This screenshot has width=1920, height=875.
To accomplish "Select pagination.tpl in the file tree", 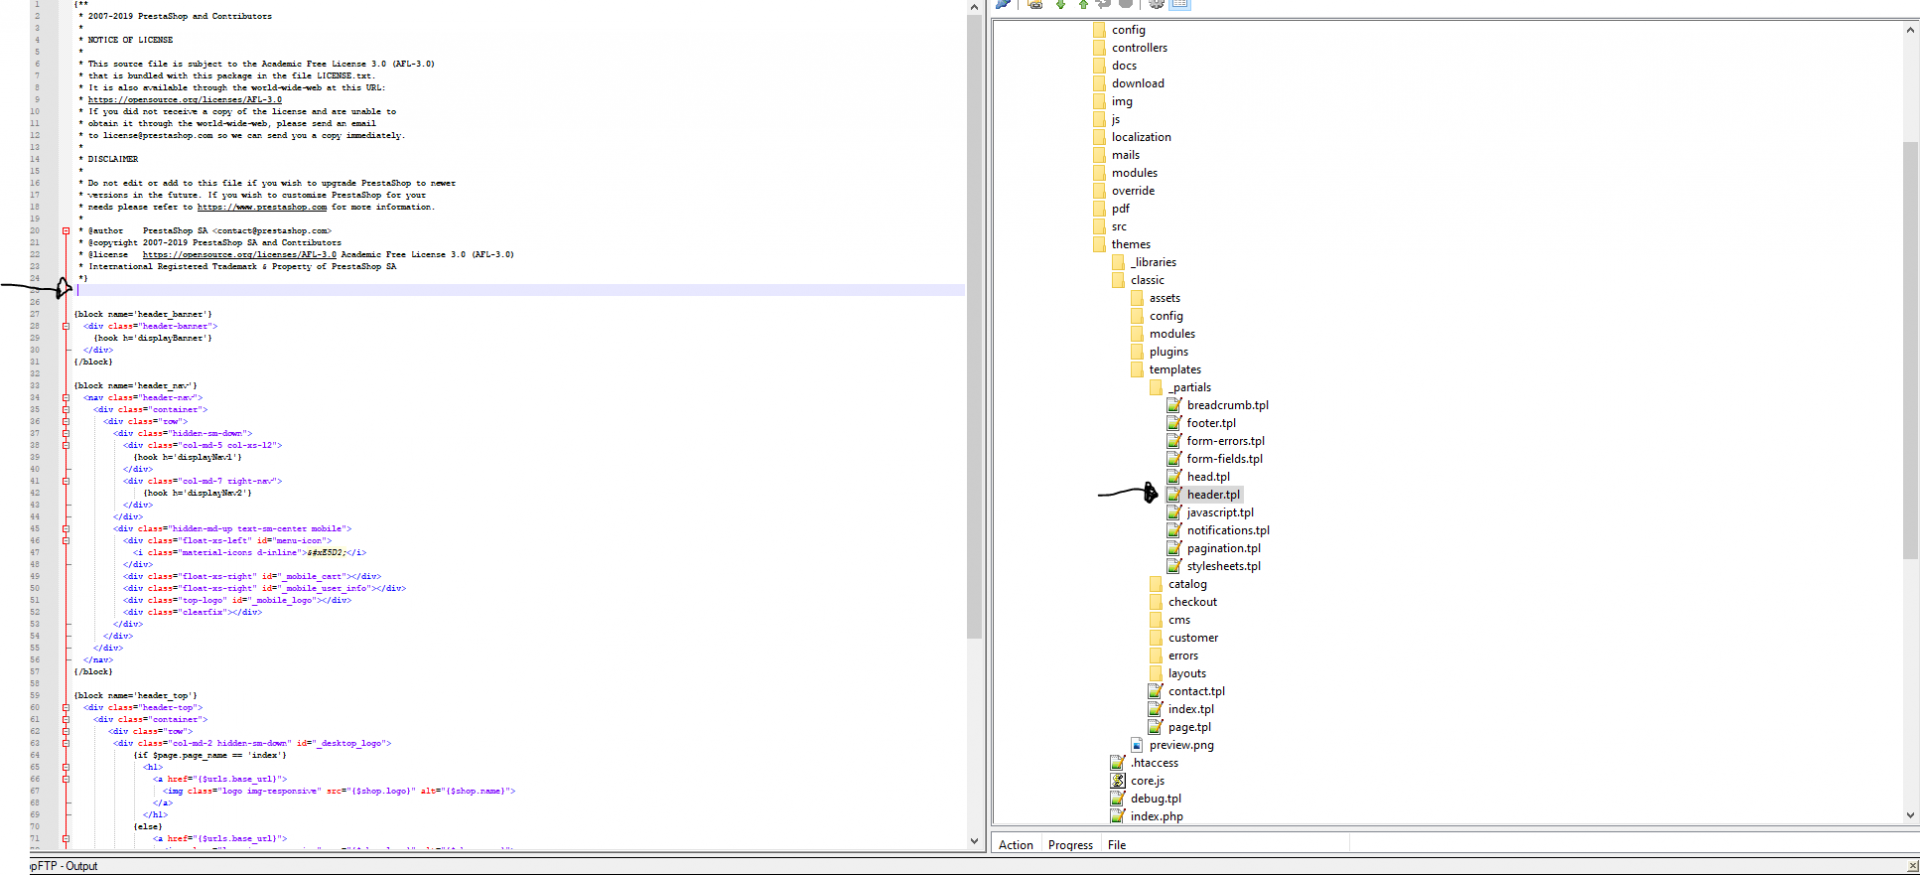I will [1223, 548].
